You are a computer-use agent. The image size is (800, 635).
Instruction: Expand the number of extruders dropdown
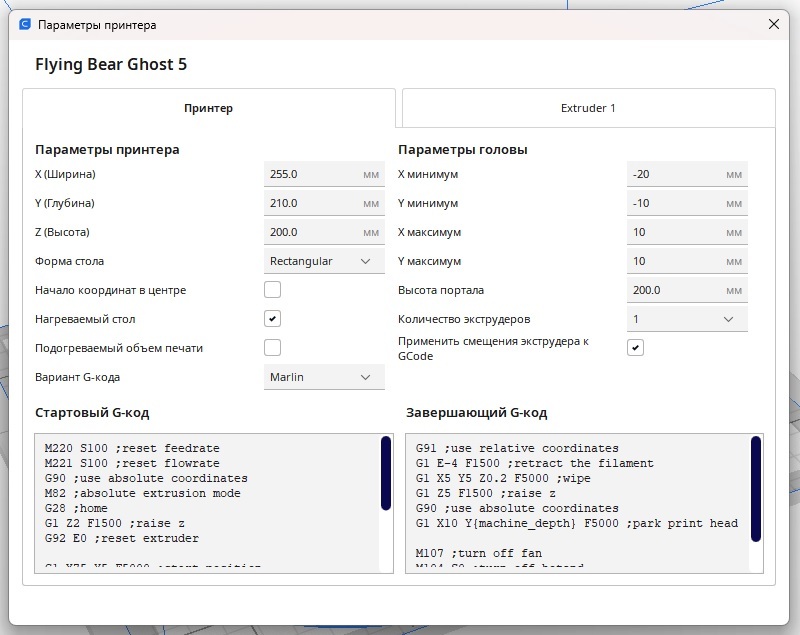[687, 319]
